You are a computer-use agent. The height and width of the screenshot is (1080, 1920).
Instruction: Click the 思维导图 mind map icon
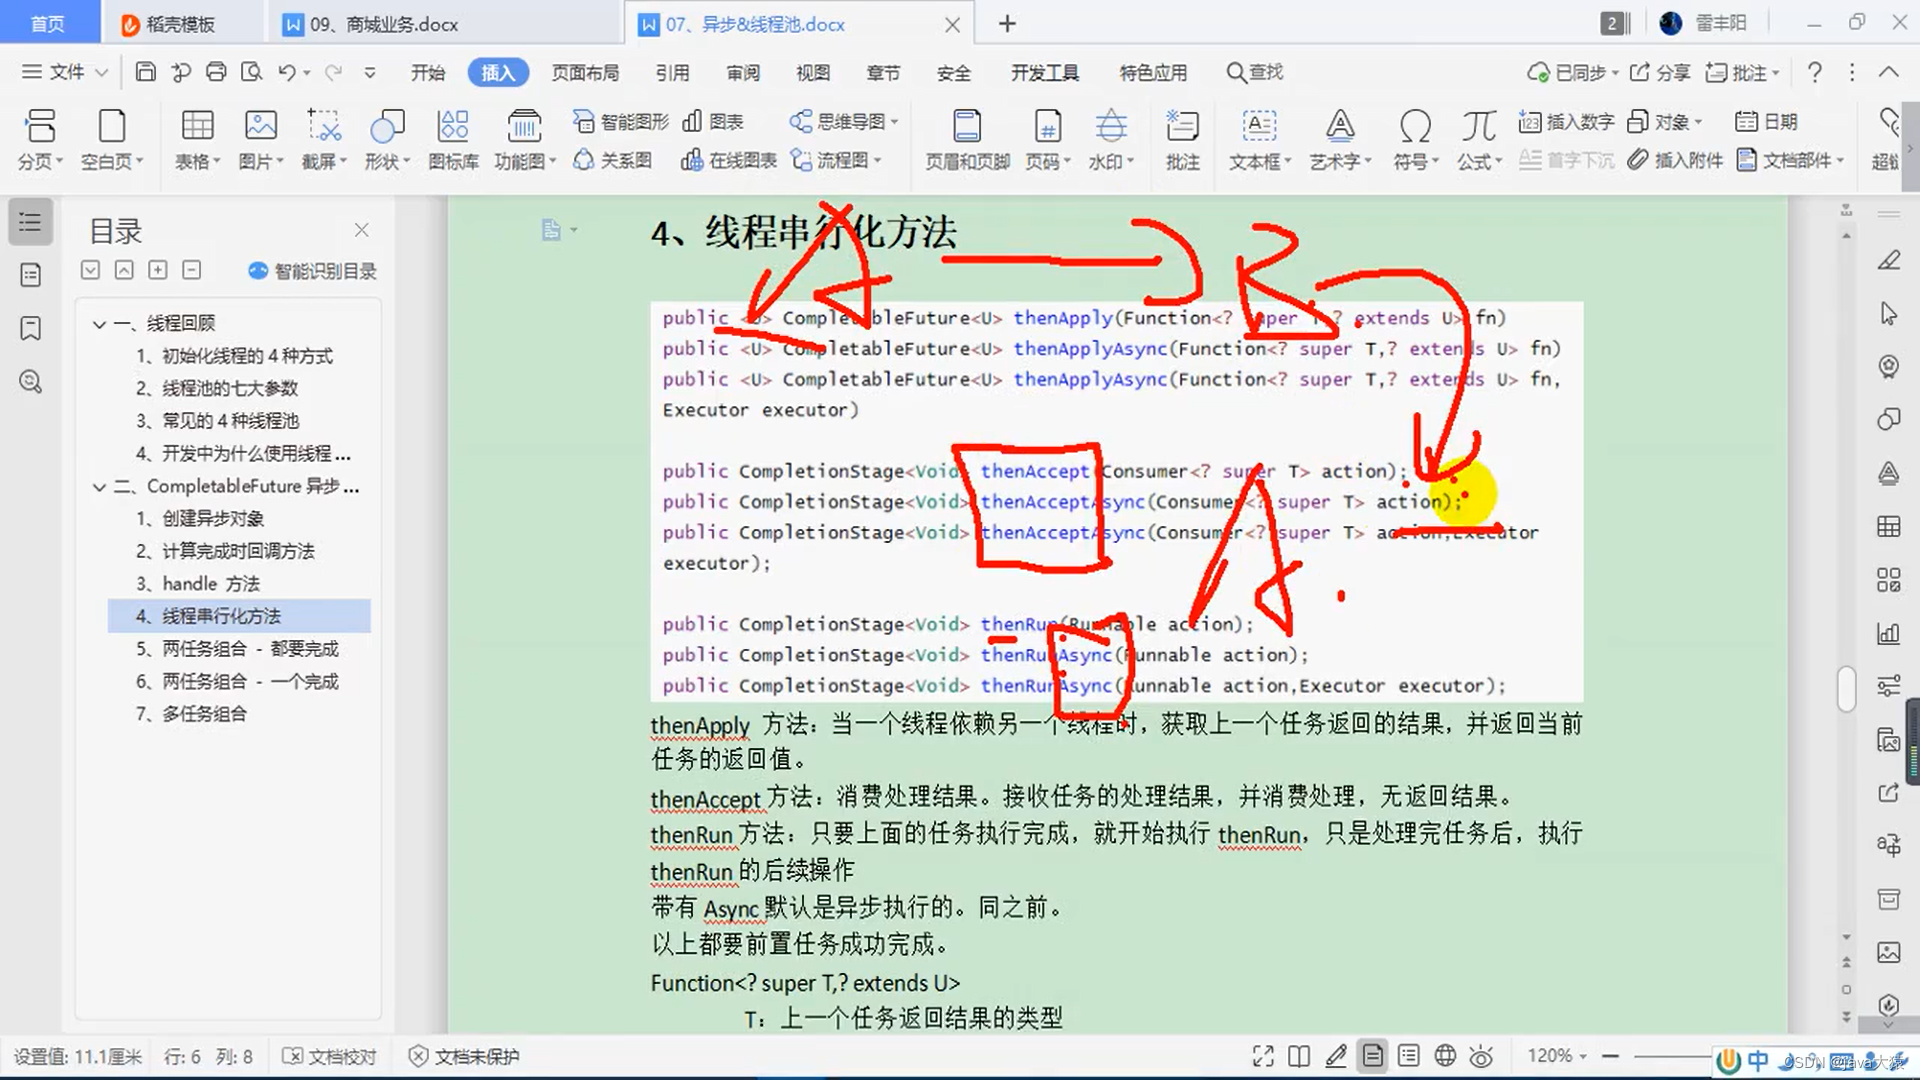(x=800, y=121)
